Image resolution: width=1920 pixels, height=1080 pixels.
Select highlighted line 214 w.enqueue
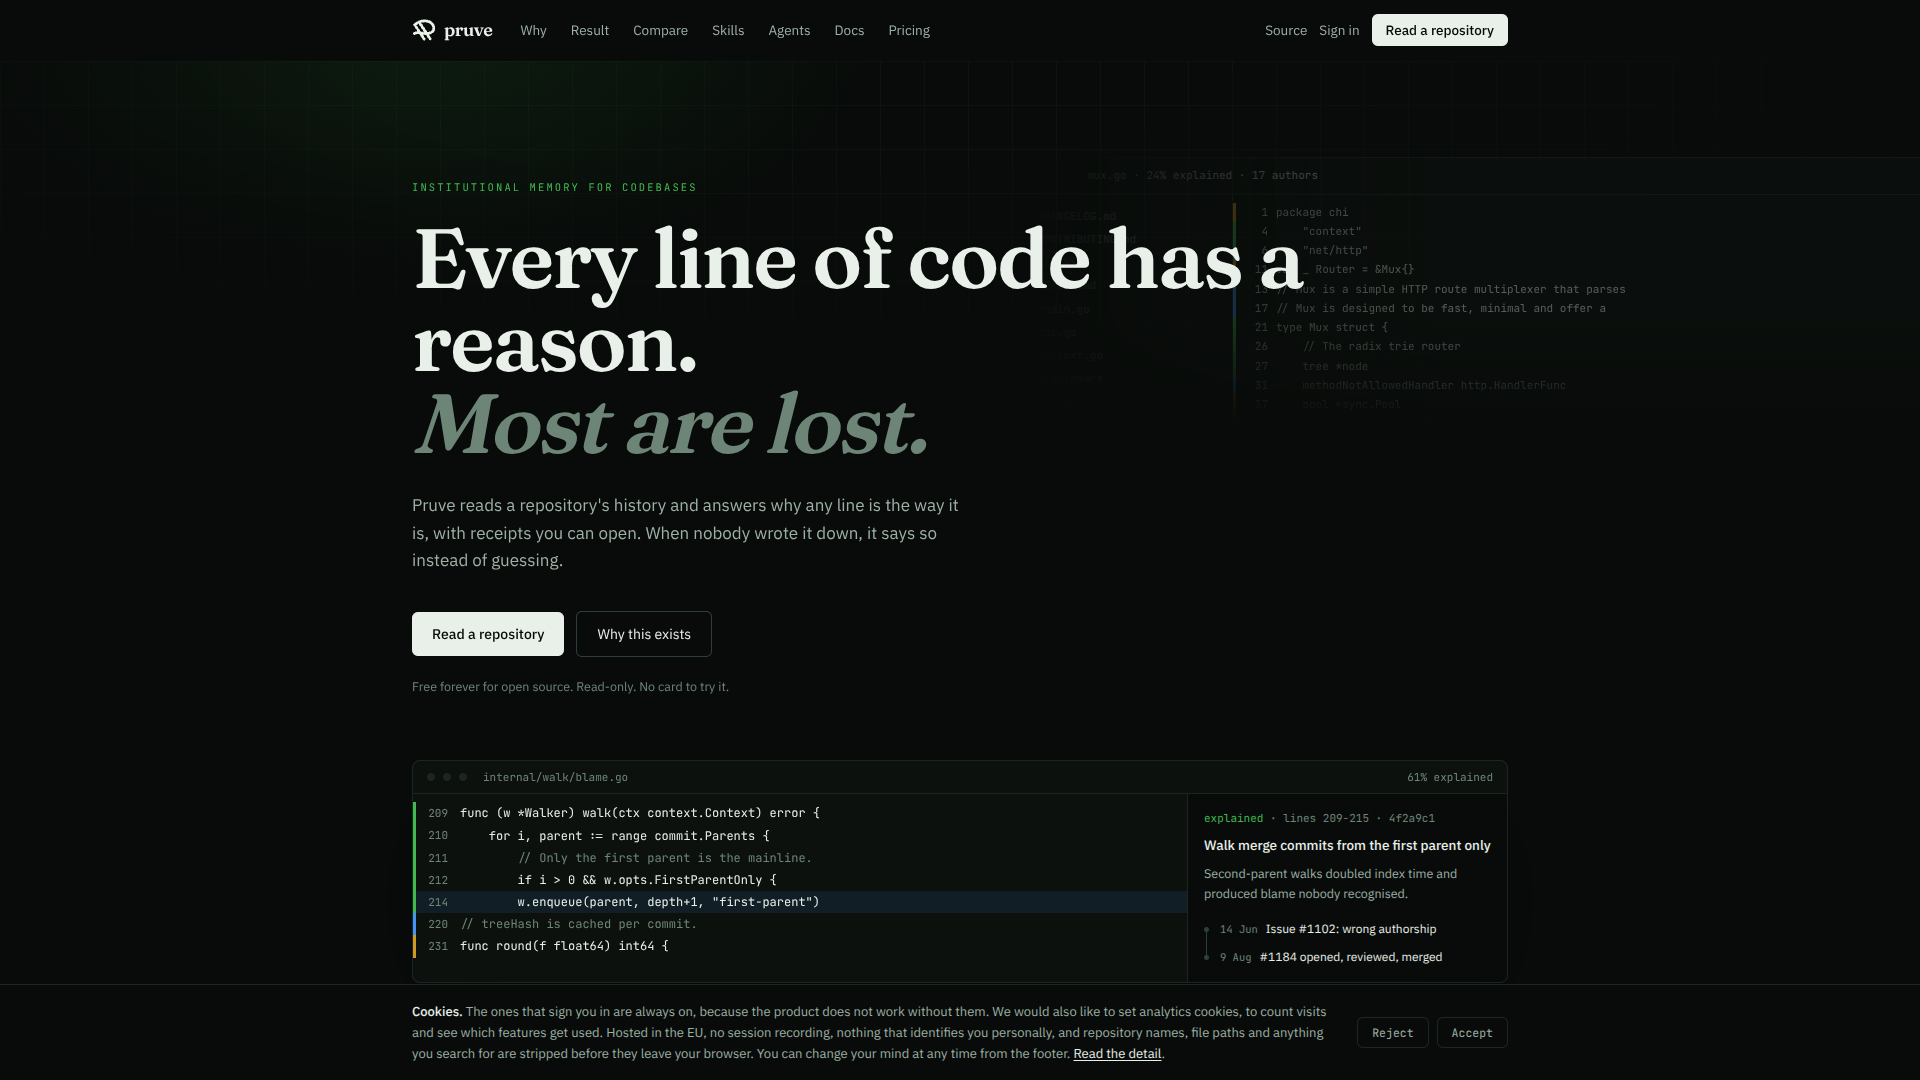[x=800, y=902]
